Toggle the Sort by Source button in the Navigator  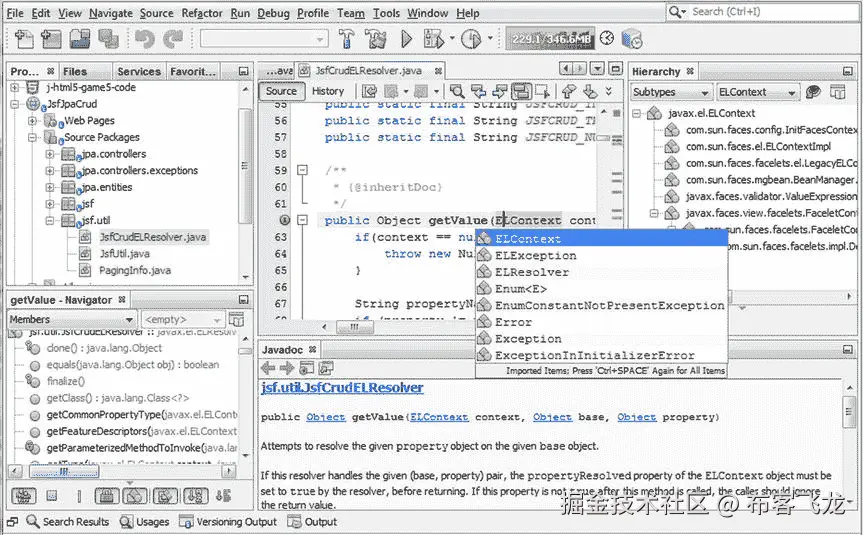coord(223,496)
